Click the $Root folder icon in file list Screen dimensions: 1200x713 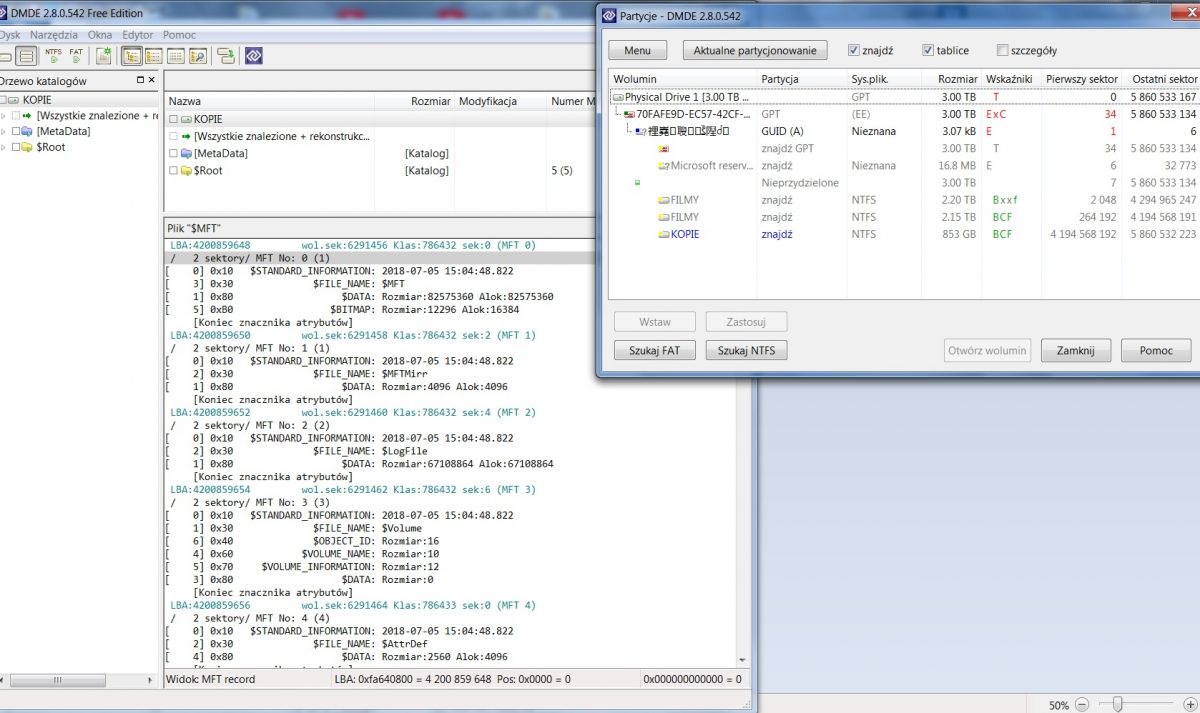[186, 170]
